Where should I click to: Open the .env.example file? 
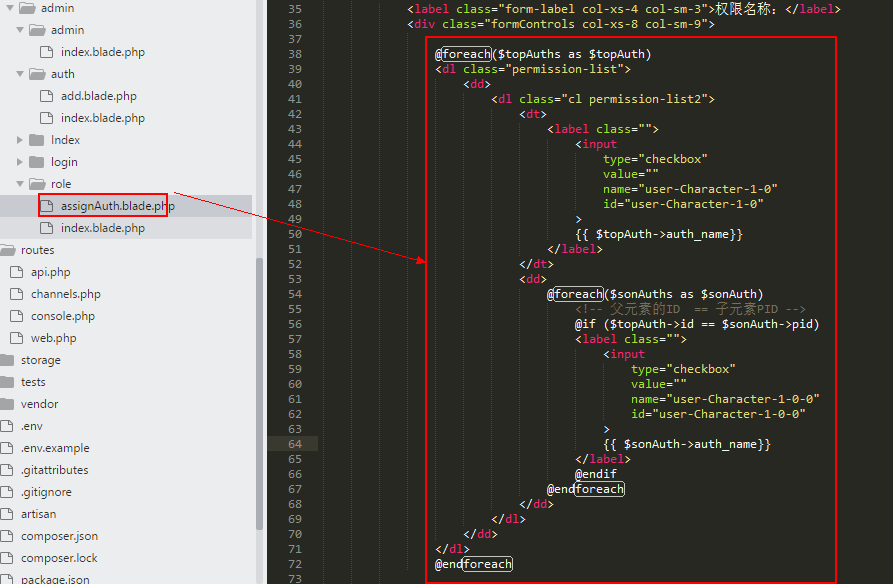pyautogui.click(x=55, y=448)
